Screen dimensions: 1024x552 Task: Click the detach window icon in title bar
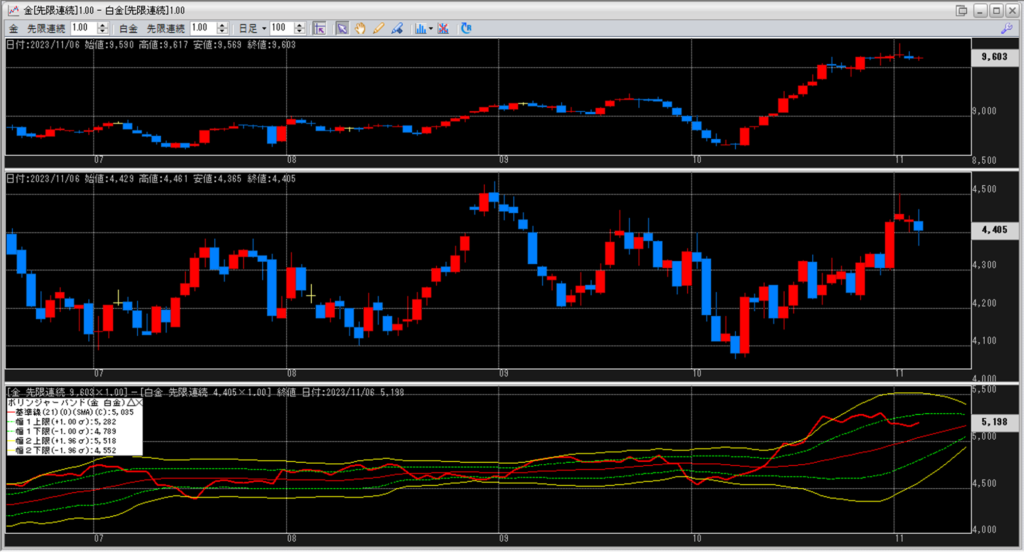pos(962,9)
